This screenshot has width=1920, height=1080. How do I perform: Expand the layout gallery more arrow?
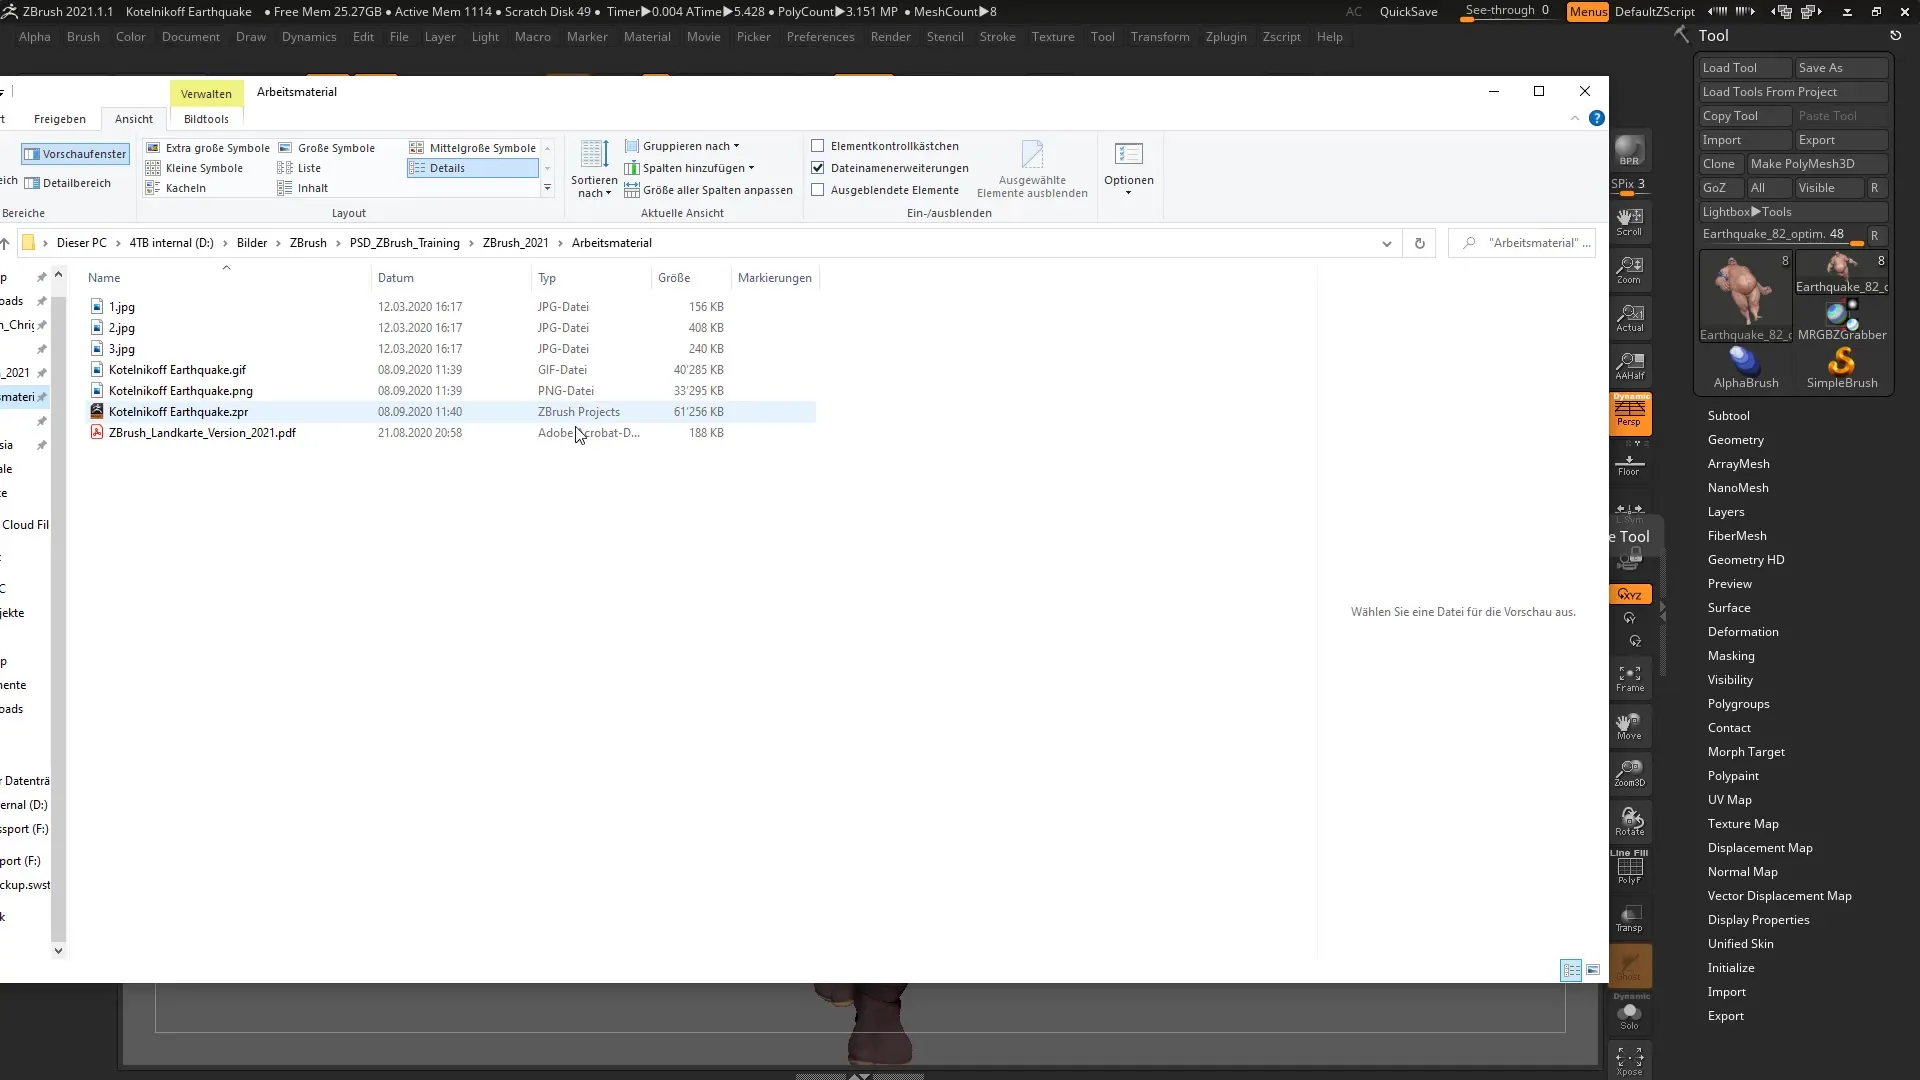coord(547,188)
